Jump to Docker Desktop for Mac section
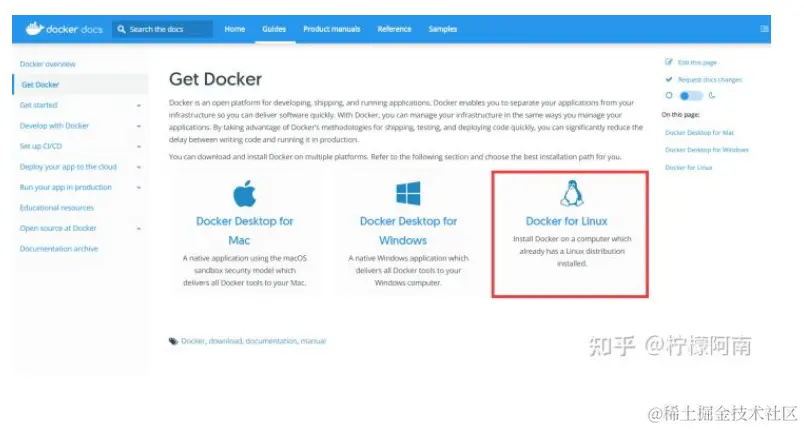Viewport: 804px width, 429px height. 699,133
